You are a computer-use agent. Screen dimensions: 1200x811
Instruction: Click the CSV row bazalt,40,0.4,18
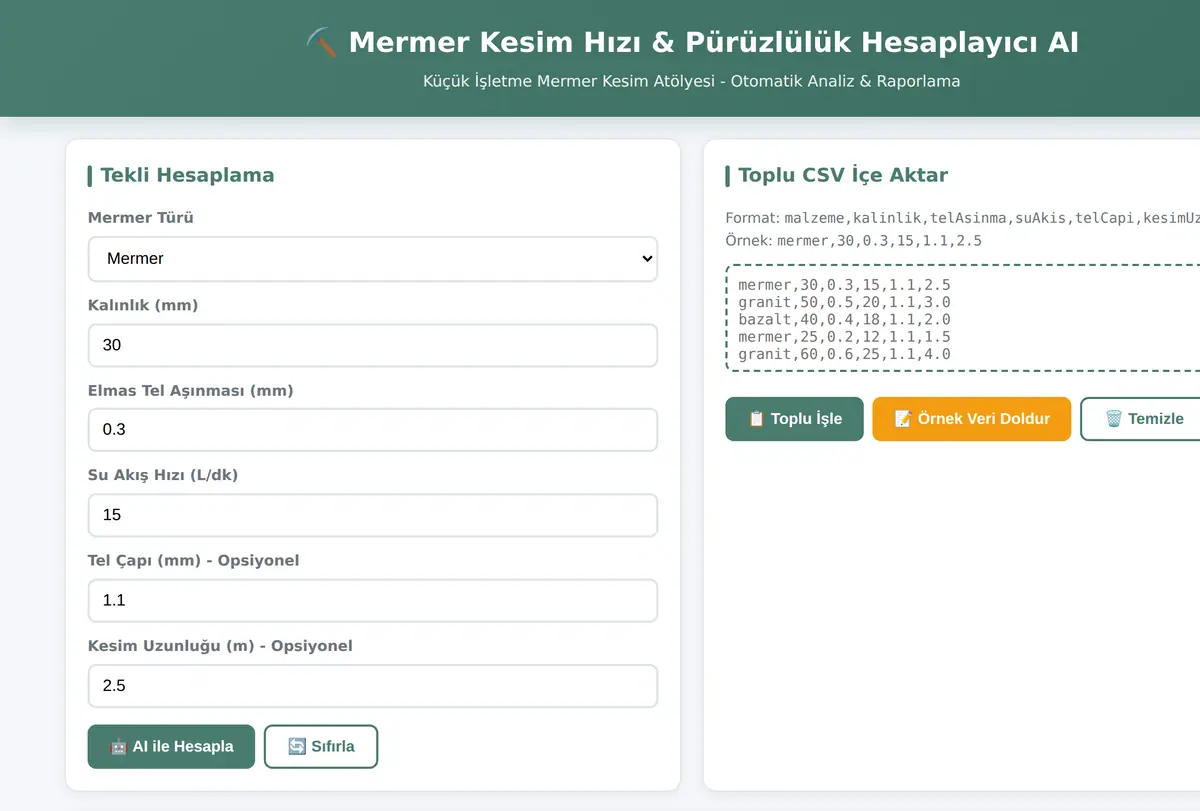(x=844, y=320)
